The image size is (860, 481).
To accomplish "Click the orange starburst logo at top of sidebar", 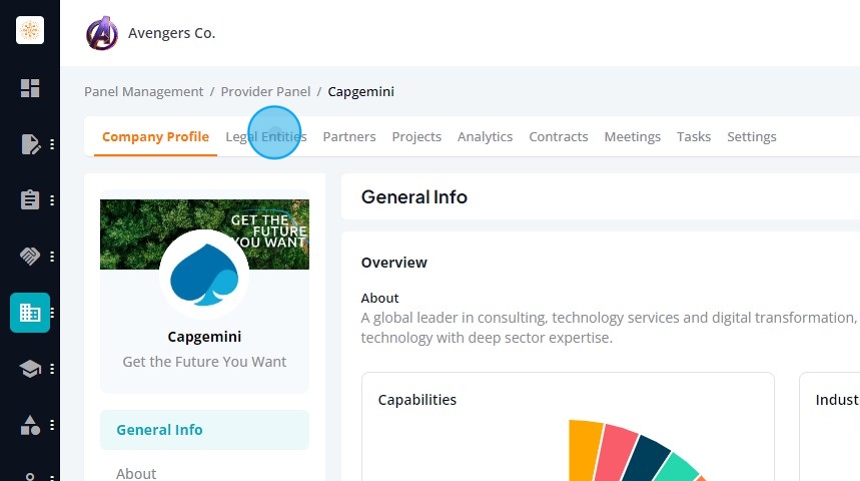I will 30,30.
